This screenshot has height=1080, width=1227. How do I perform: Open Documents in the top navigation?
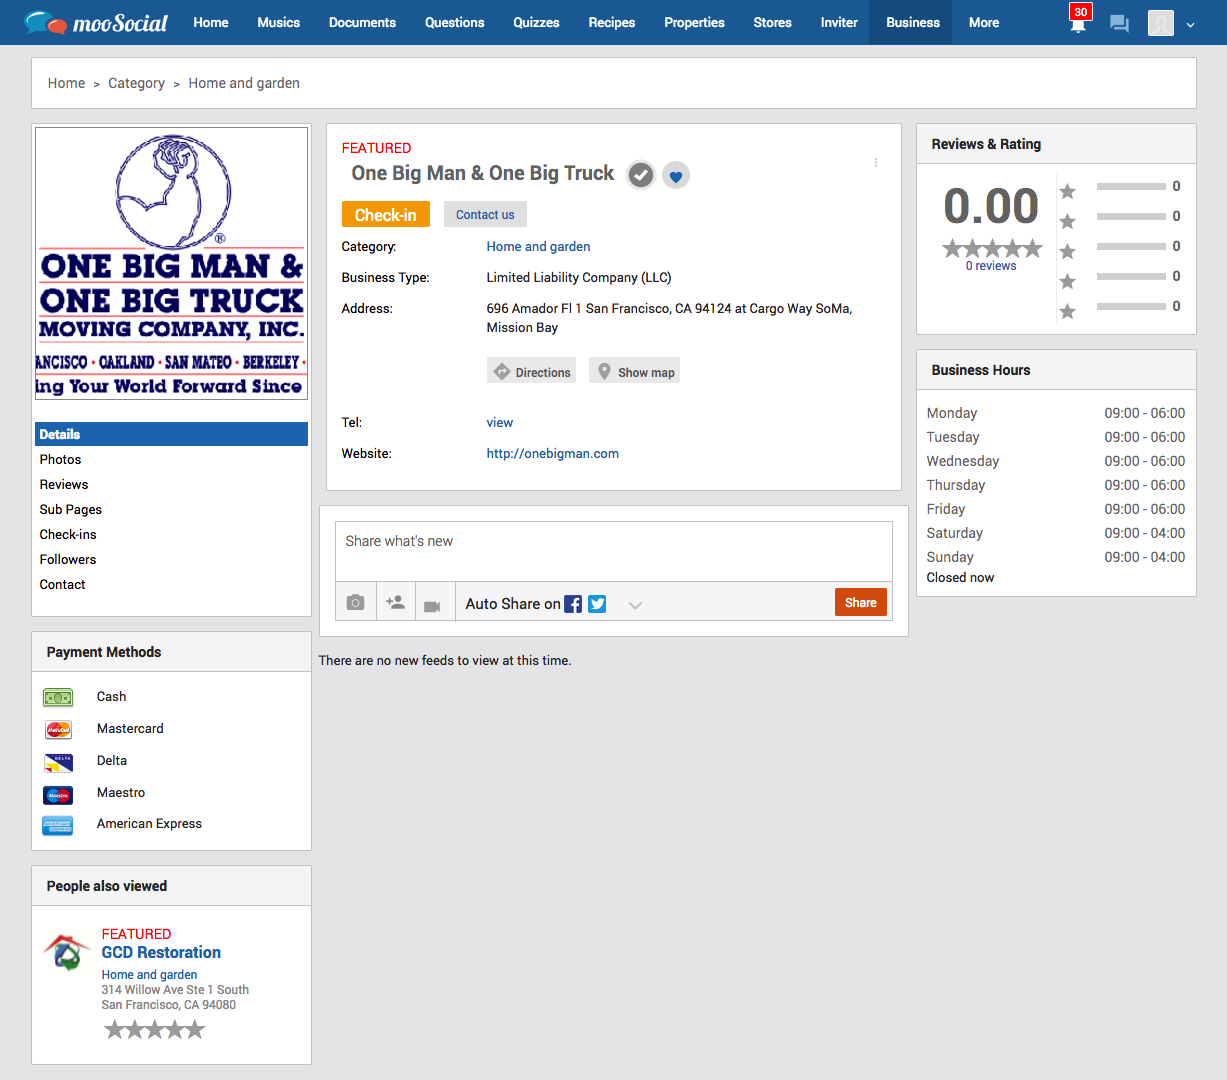pyautogui.click(x=362, y=22)
